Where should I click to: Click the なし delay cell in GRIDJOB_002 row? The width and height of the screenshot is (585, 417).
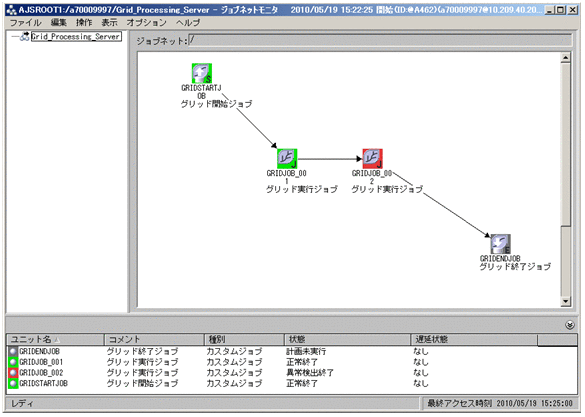pyautogui.click(x=421, y=373)
